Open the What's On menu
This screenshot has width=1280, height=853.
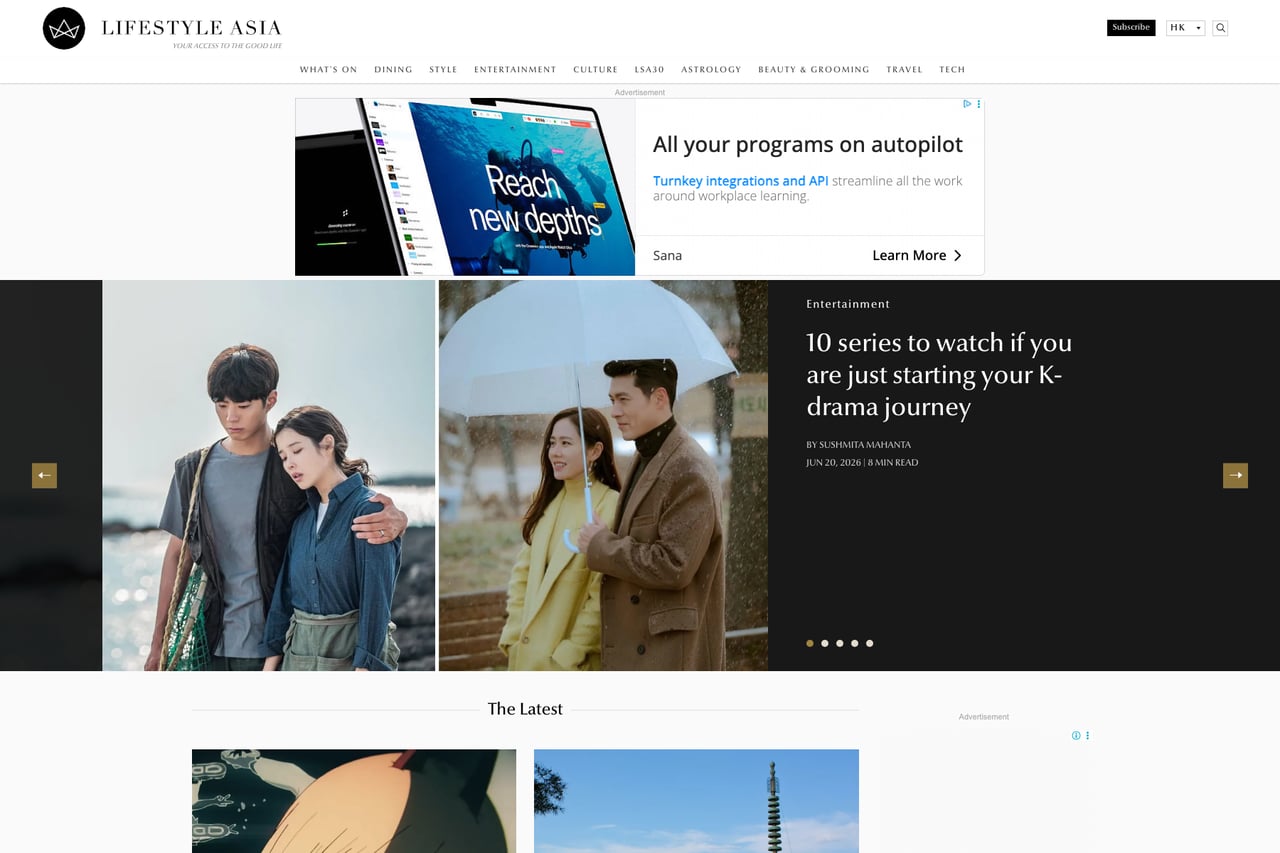(328, 70)
